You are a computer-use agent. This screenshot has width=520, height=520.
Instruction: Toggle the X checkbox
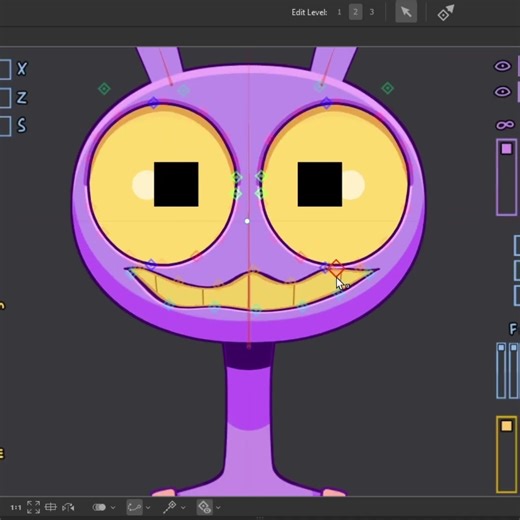click(5, 69)
